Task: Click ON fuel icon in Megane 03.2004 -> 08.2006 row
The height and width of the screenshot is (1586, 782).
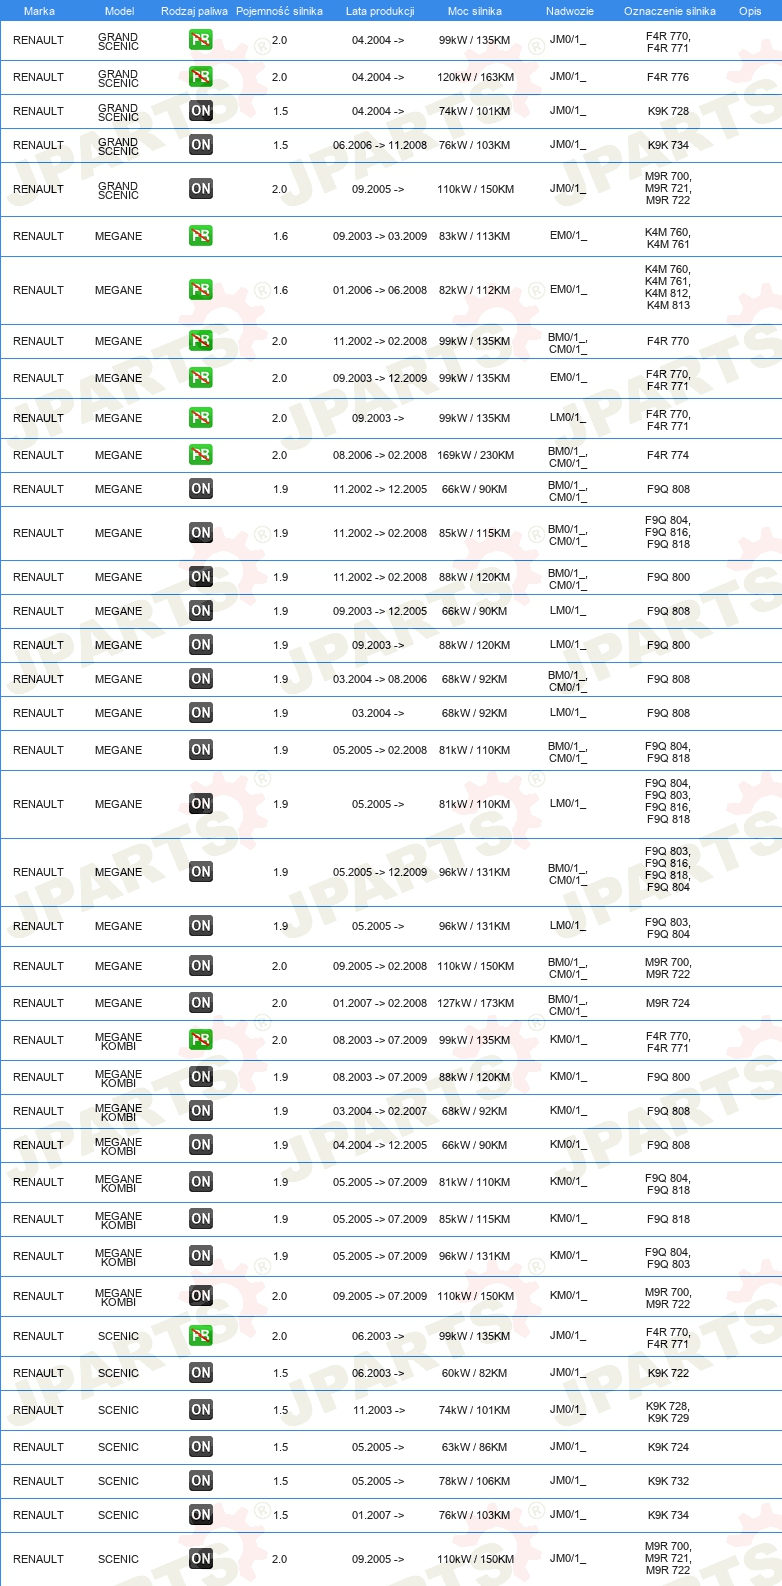Action: 200,679
